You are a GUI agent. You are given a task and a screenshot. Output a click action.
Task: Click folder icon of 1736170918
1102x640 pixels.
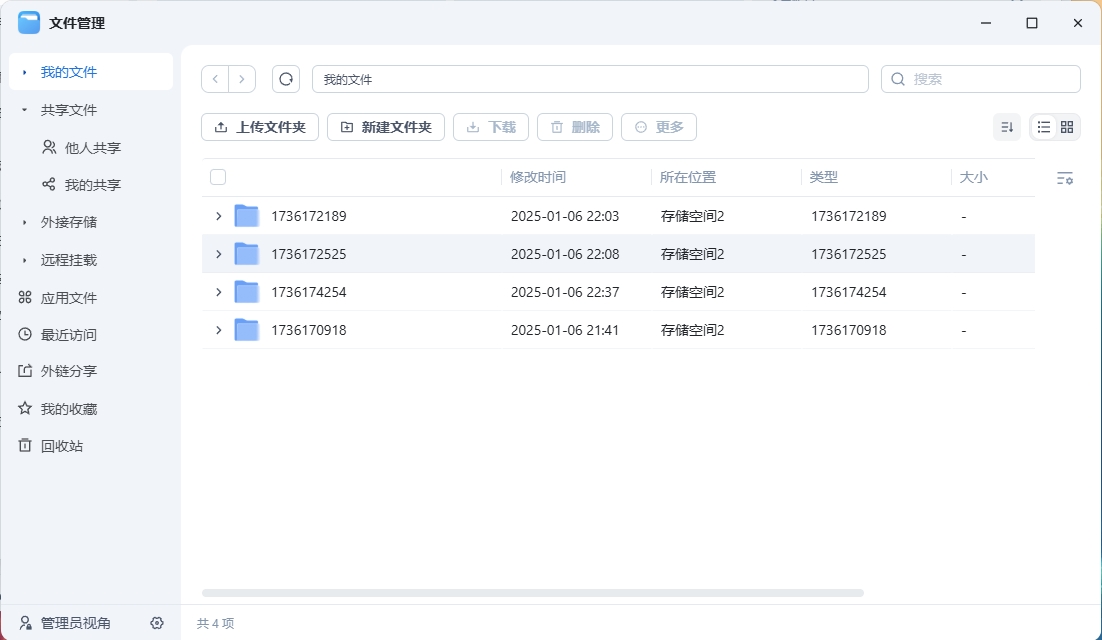pyautogui.click(x=247, y=329)
